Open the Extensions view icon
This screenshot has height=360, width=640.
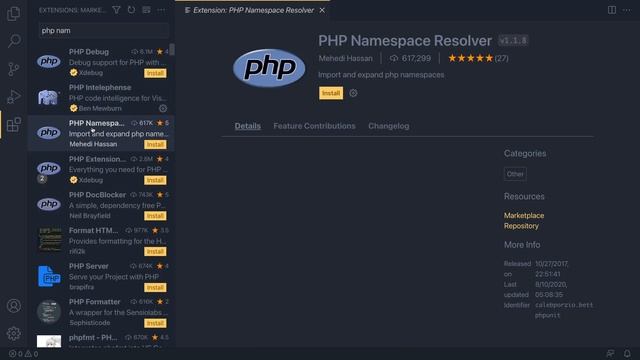coord(13,125)
